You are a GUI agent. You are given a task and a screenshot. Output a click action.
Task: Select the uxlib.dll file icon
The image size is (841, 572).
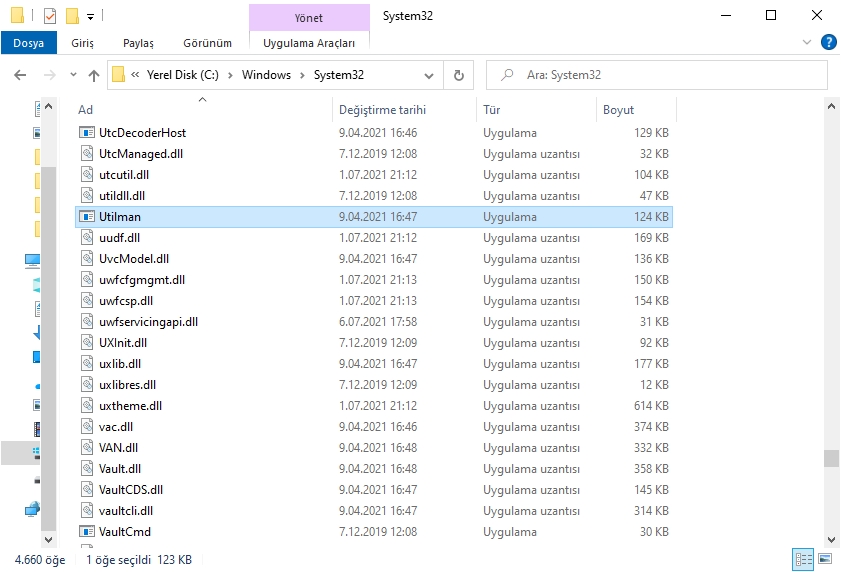pyautogui.click(x=87, y=364)
